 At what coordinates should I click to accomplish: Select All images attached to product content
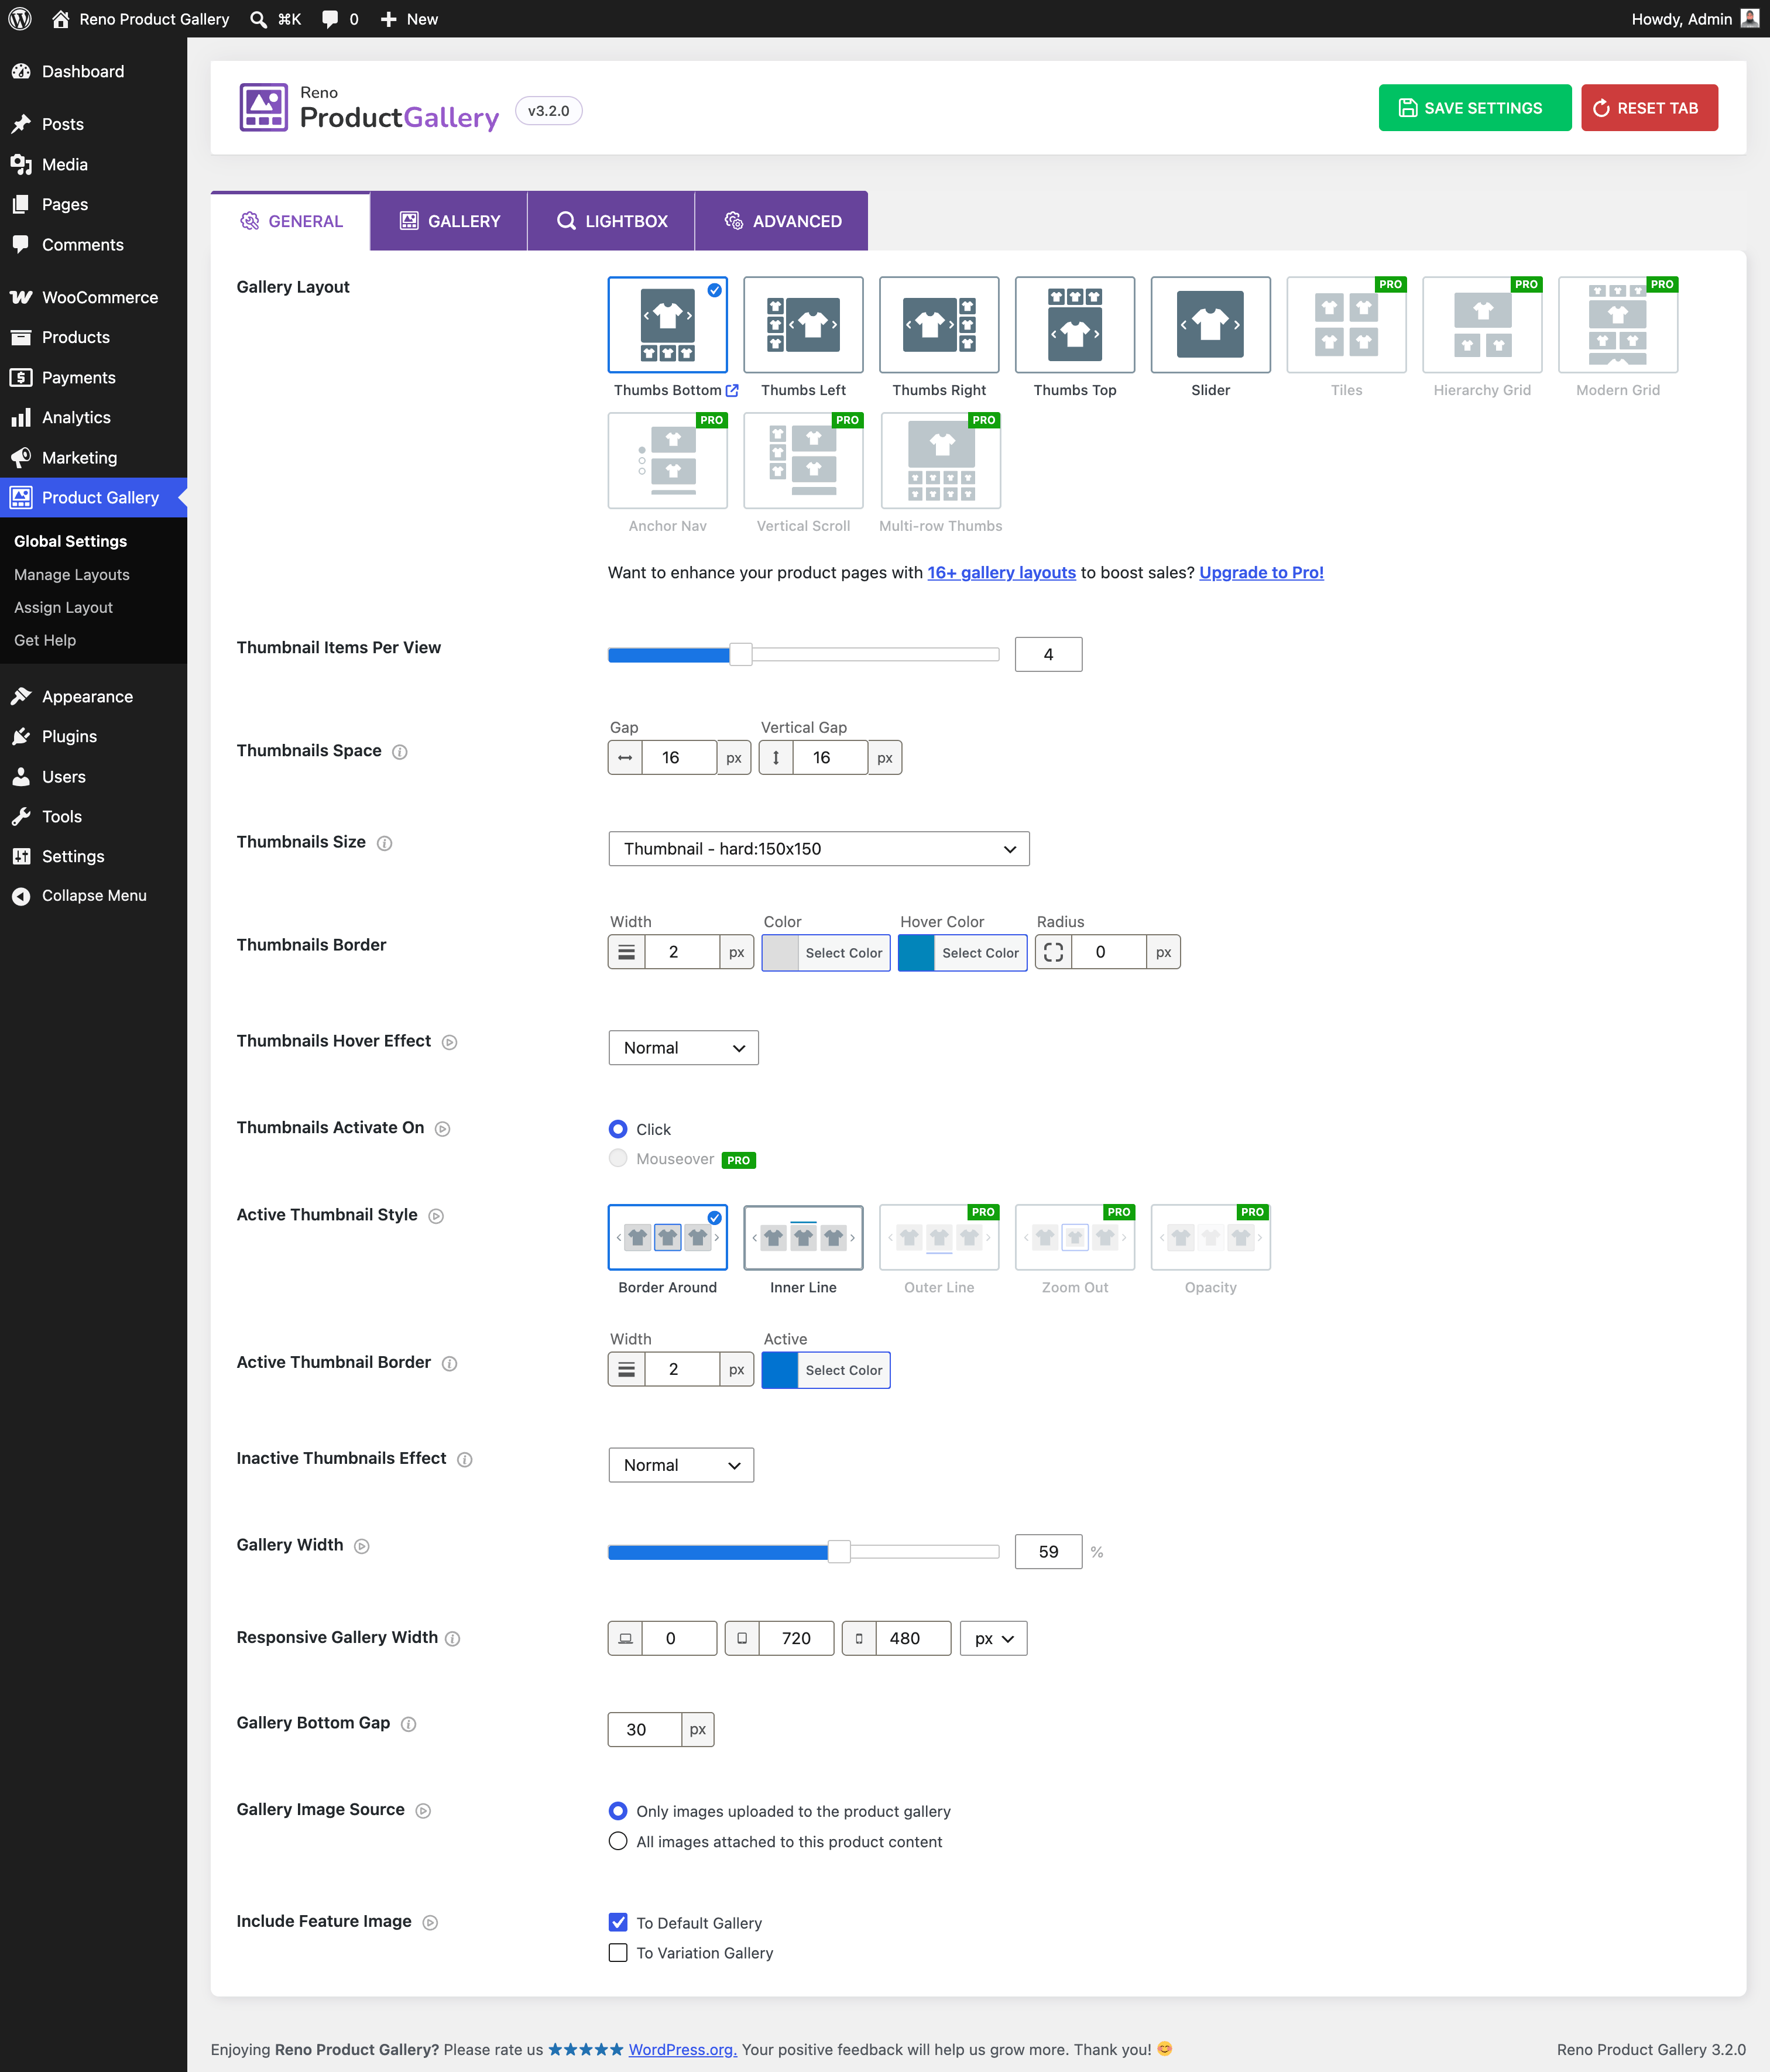[x=618, y=1841]
